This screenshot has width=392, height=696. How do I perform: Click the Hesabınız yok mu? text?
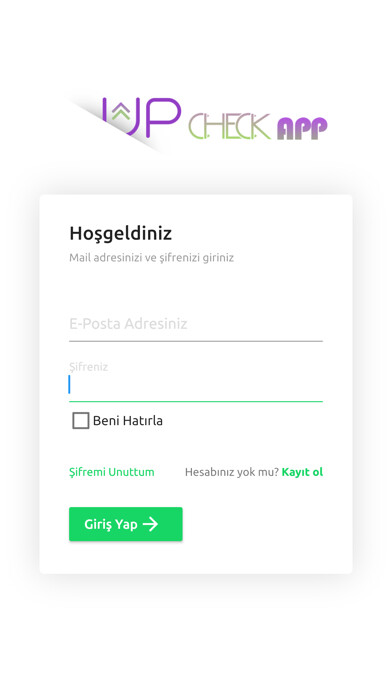(232, 472)
